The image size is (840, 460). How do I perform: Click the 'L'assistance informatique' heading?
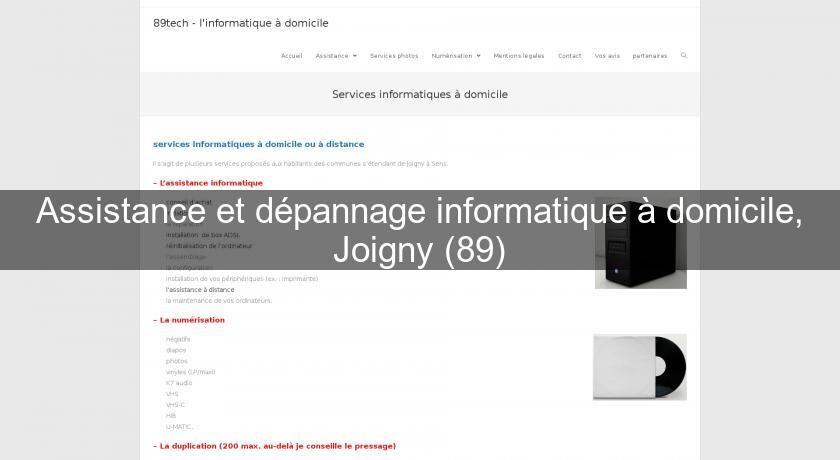[208, 183]
